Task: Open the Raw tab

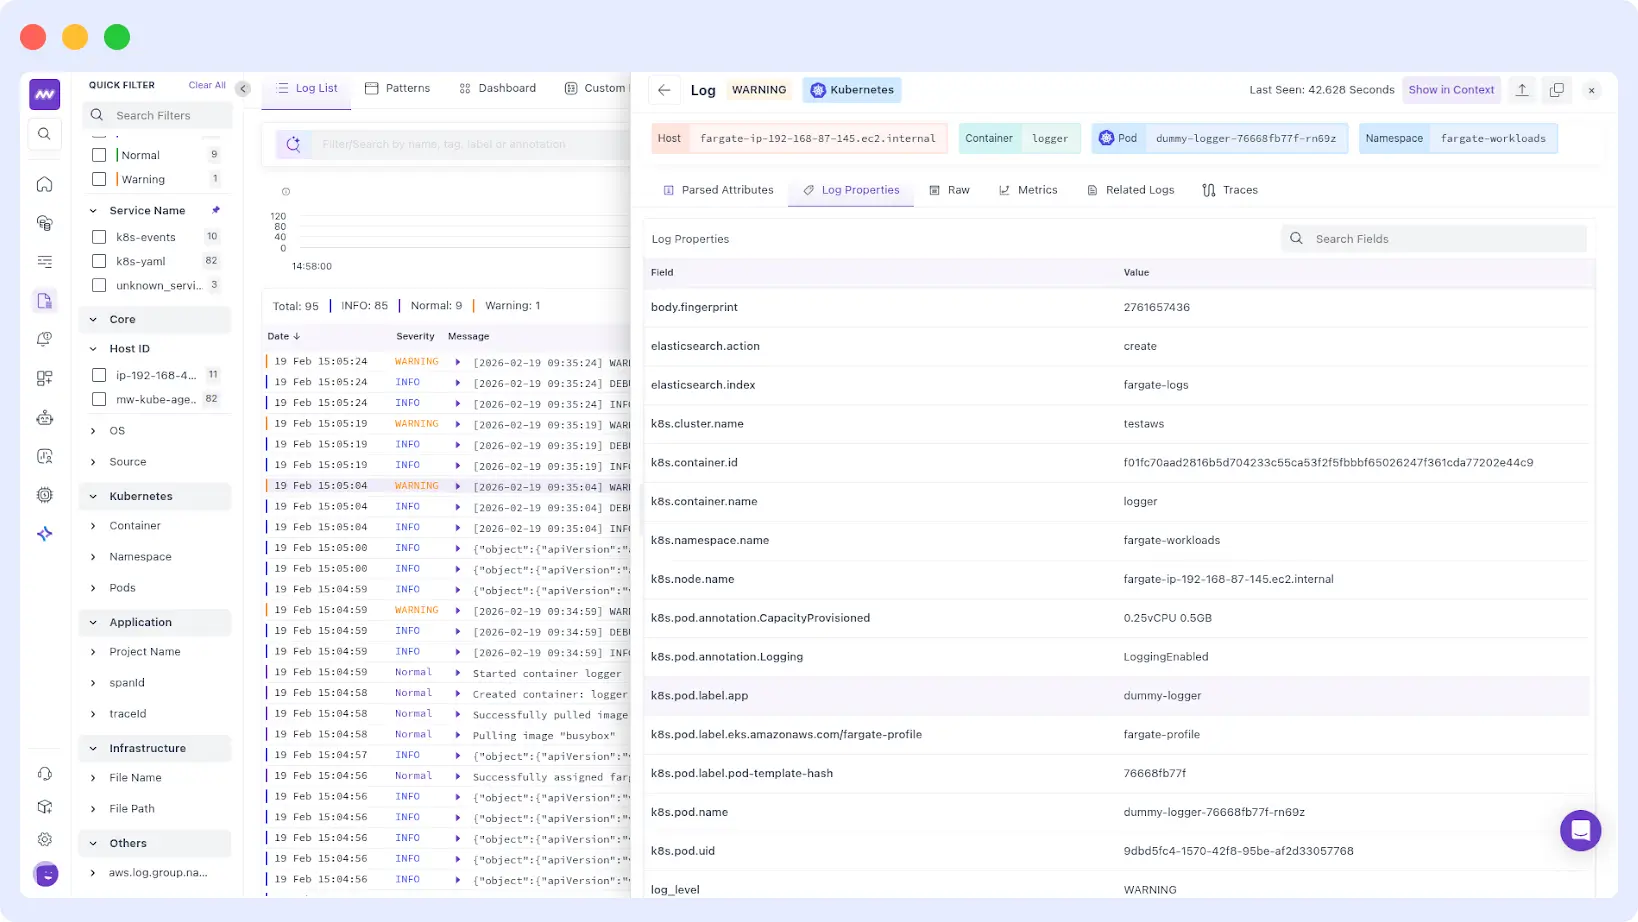Action: (949, 190)
